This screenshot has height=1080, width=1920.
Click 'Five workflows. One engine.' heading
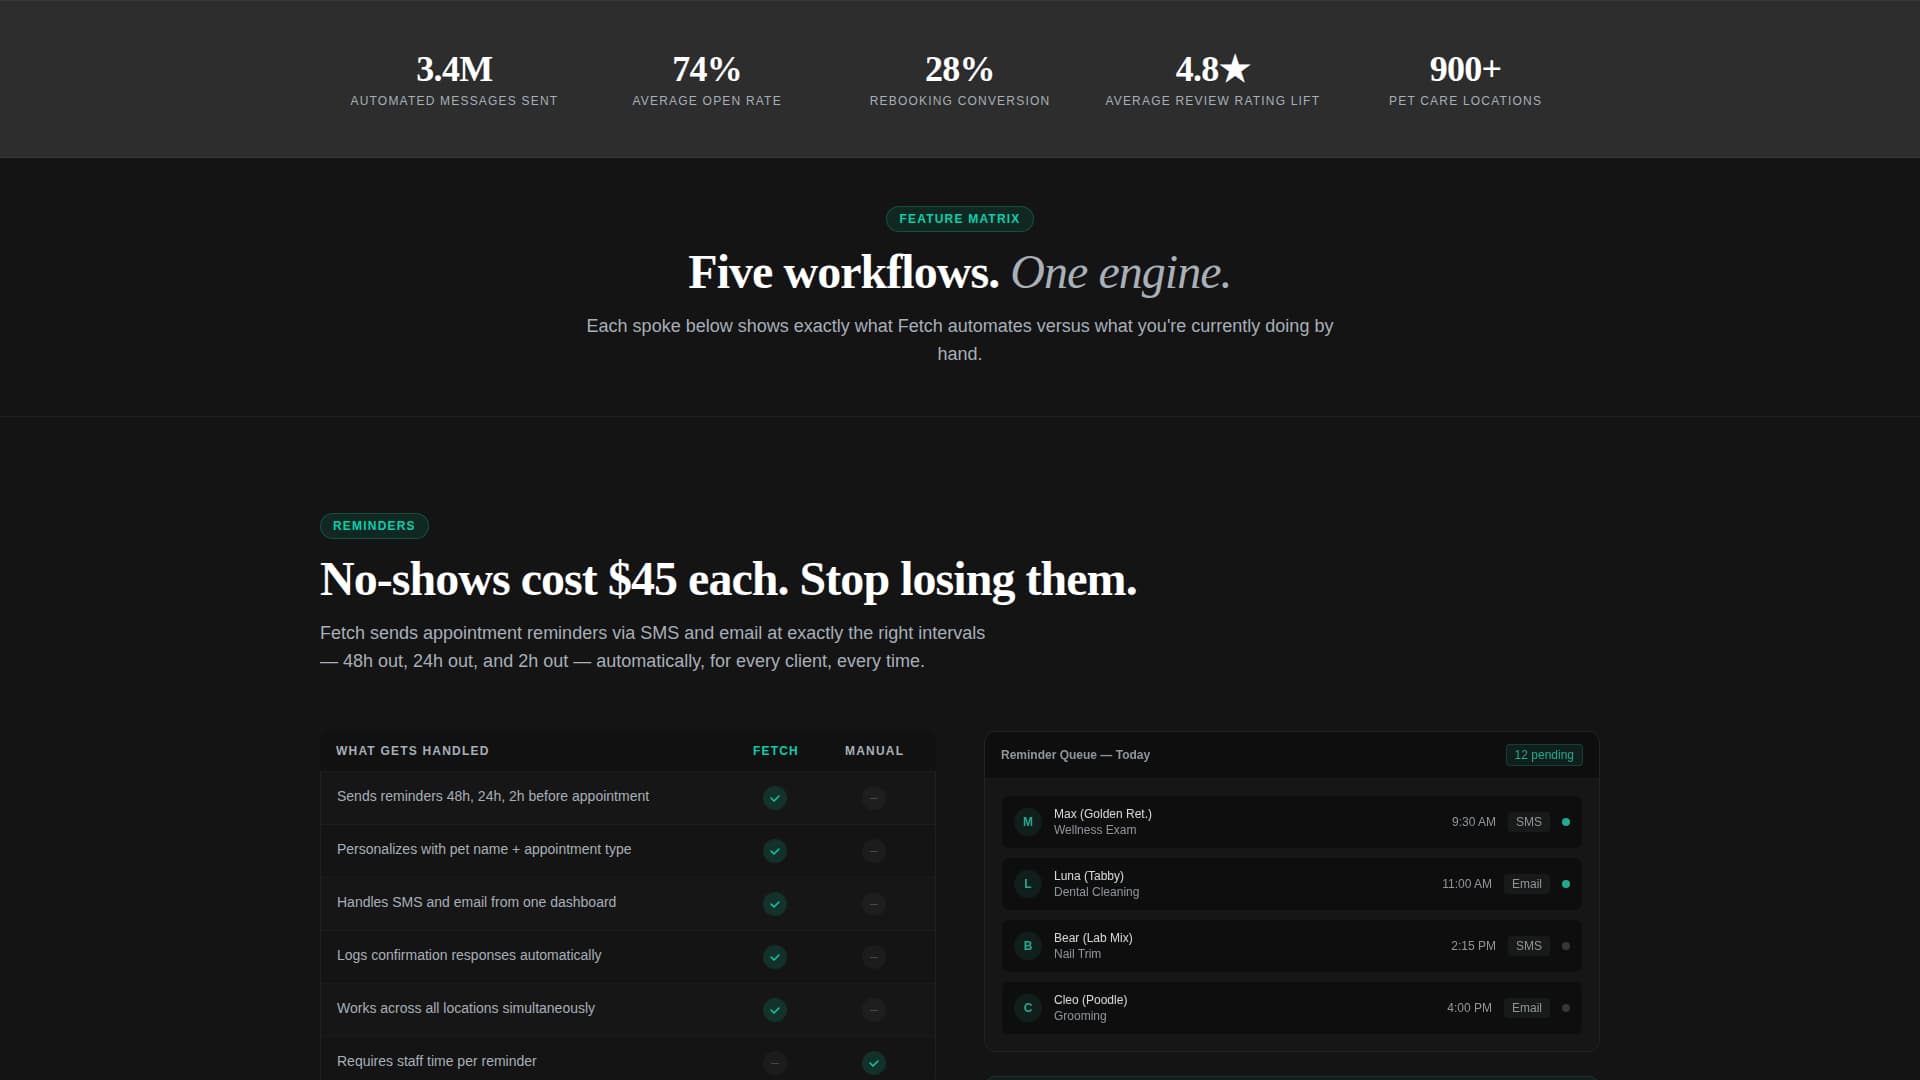[960, 273]
